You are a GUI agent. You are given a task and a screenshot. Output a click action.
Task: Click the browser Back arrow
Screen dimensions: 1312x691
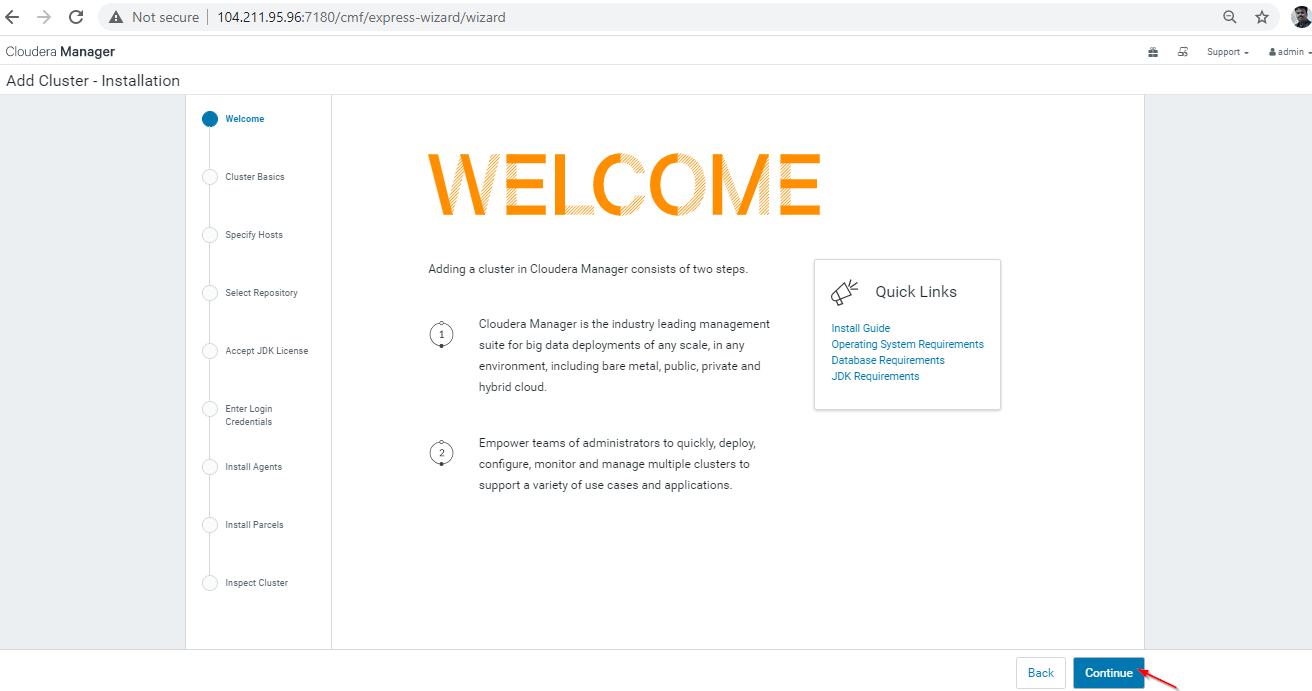pyautogui.click(x=12, y=17)
